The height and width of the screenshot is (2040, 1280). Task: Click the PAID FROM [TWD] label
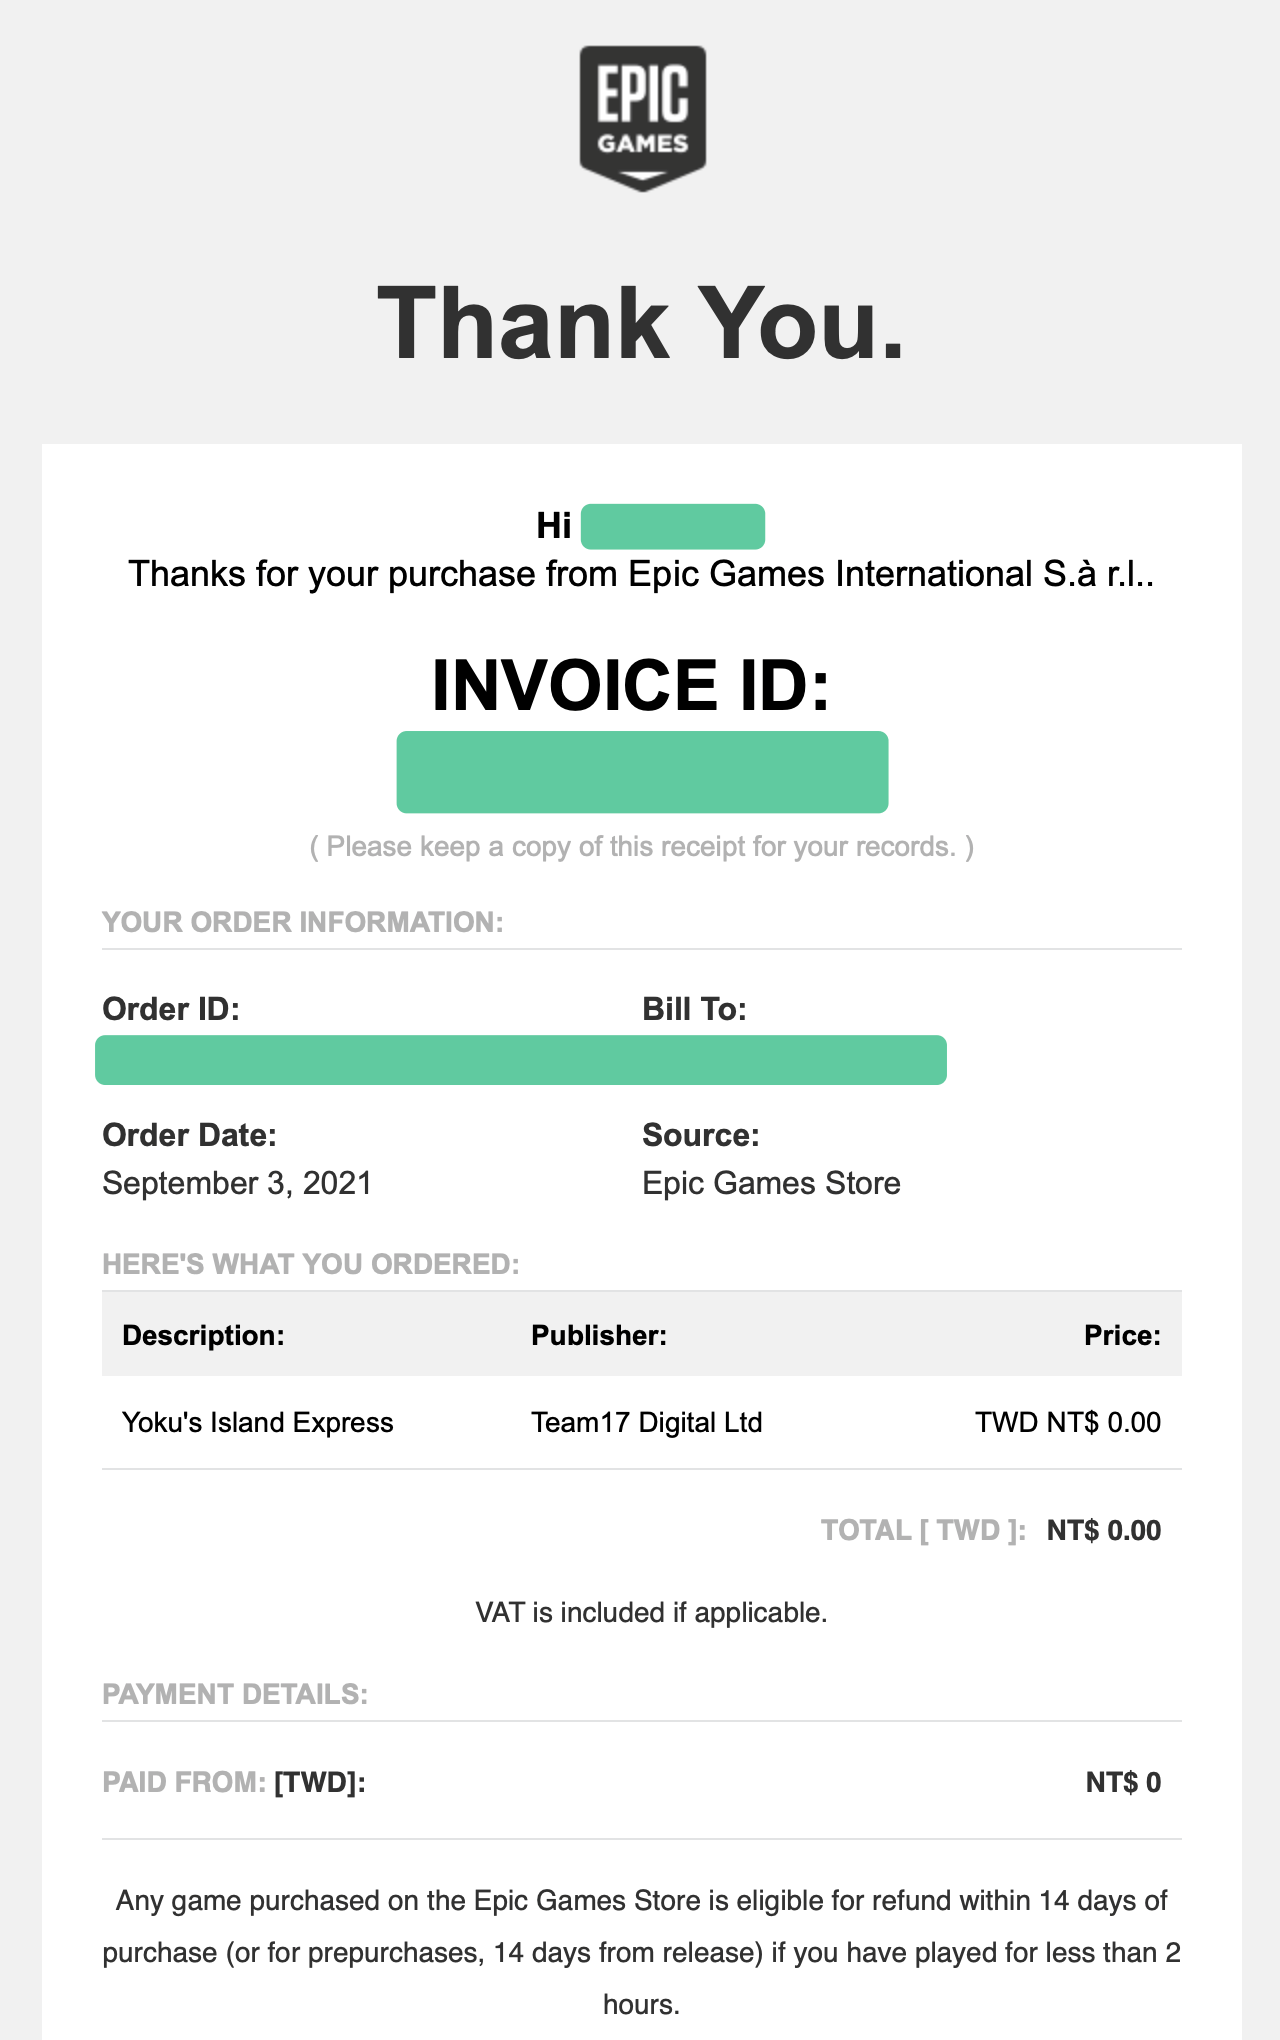(x=234, y=1782)
